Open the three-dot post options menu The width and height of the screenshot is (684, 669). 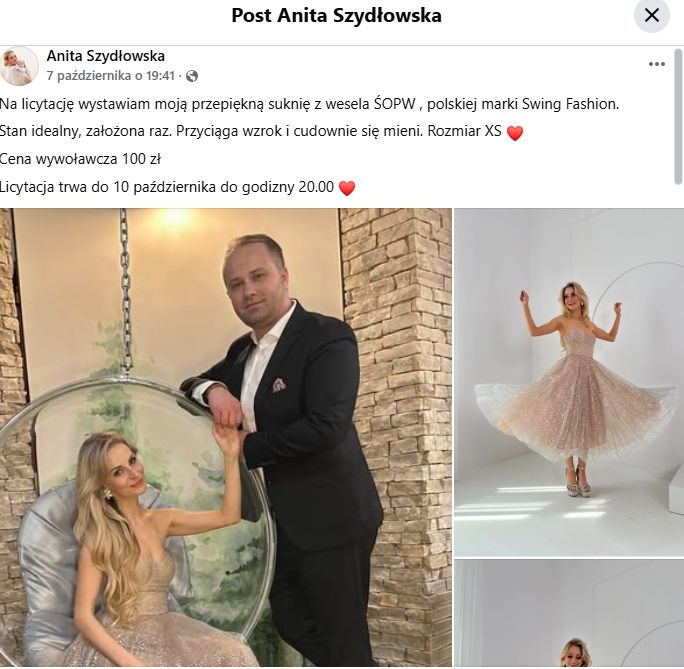click(x=657, y=64)
